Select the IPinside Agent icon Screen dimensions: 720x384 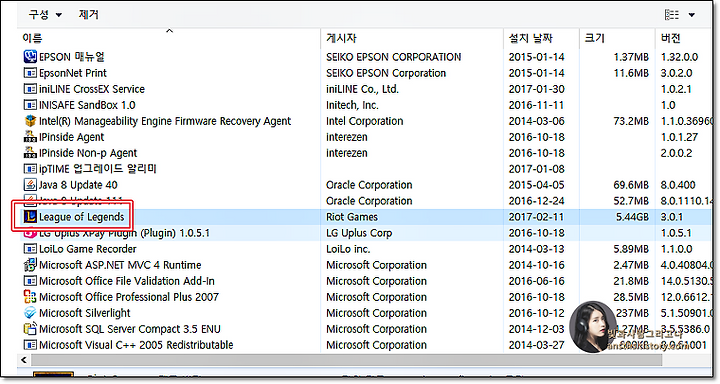click(x=30, y=137)
